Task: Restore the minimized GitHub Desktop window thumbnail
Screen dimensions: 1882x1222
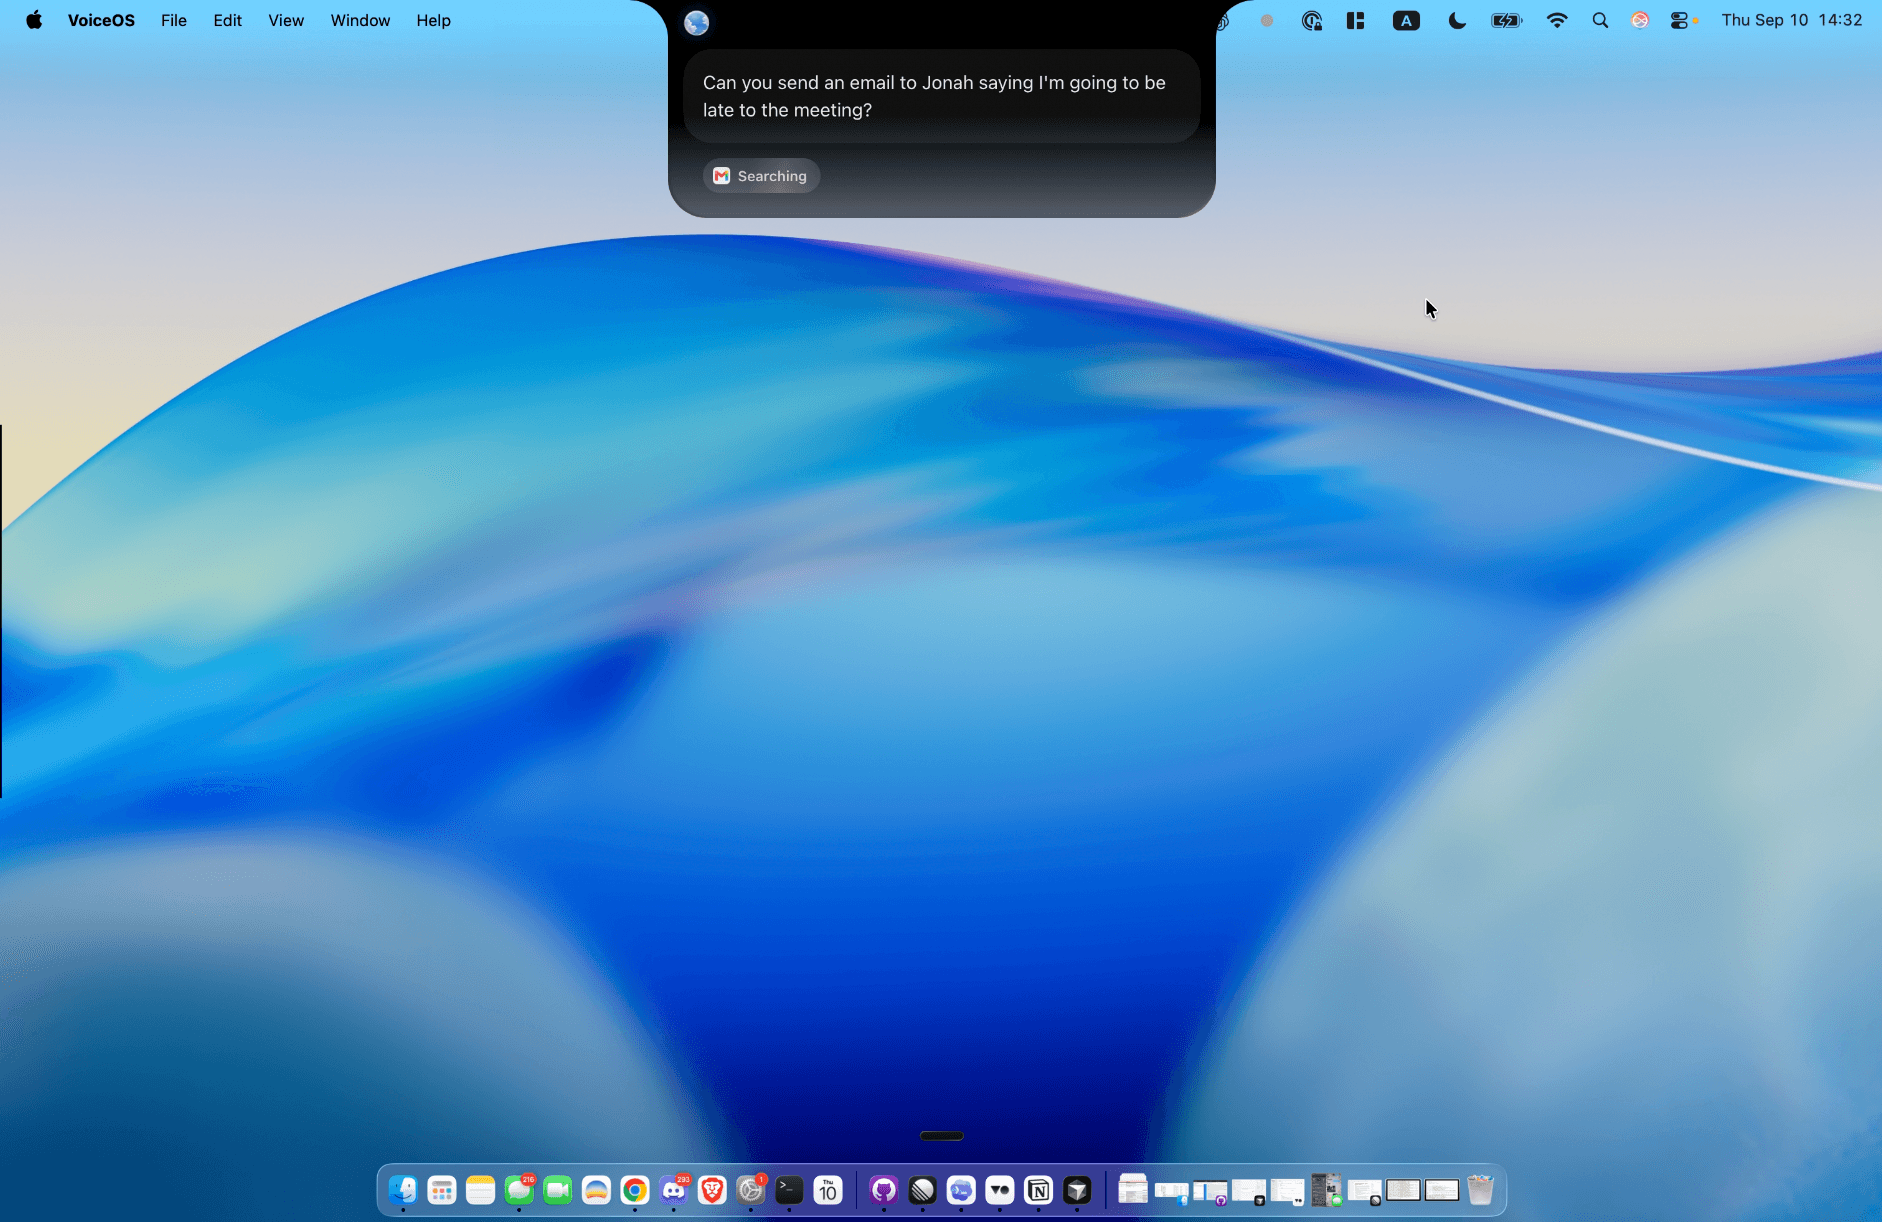Action: 1210,1192
